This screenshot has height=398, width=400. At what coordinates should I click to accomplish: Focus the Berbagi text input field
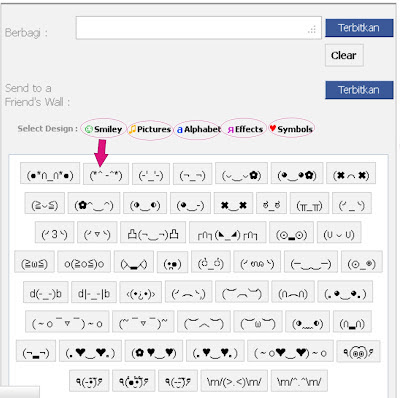199,28
